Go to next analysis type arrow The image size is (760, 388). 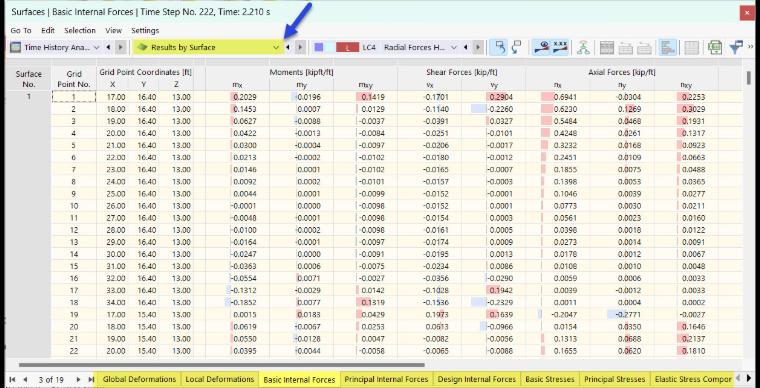pos(121,47)
